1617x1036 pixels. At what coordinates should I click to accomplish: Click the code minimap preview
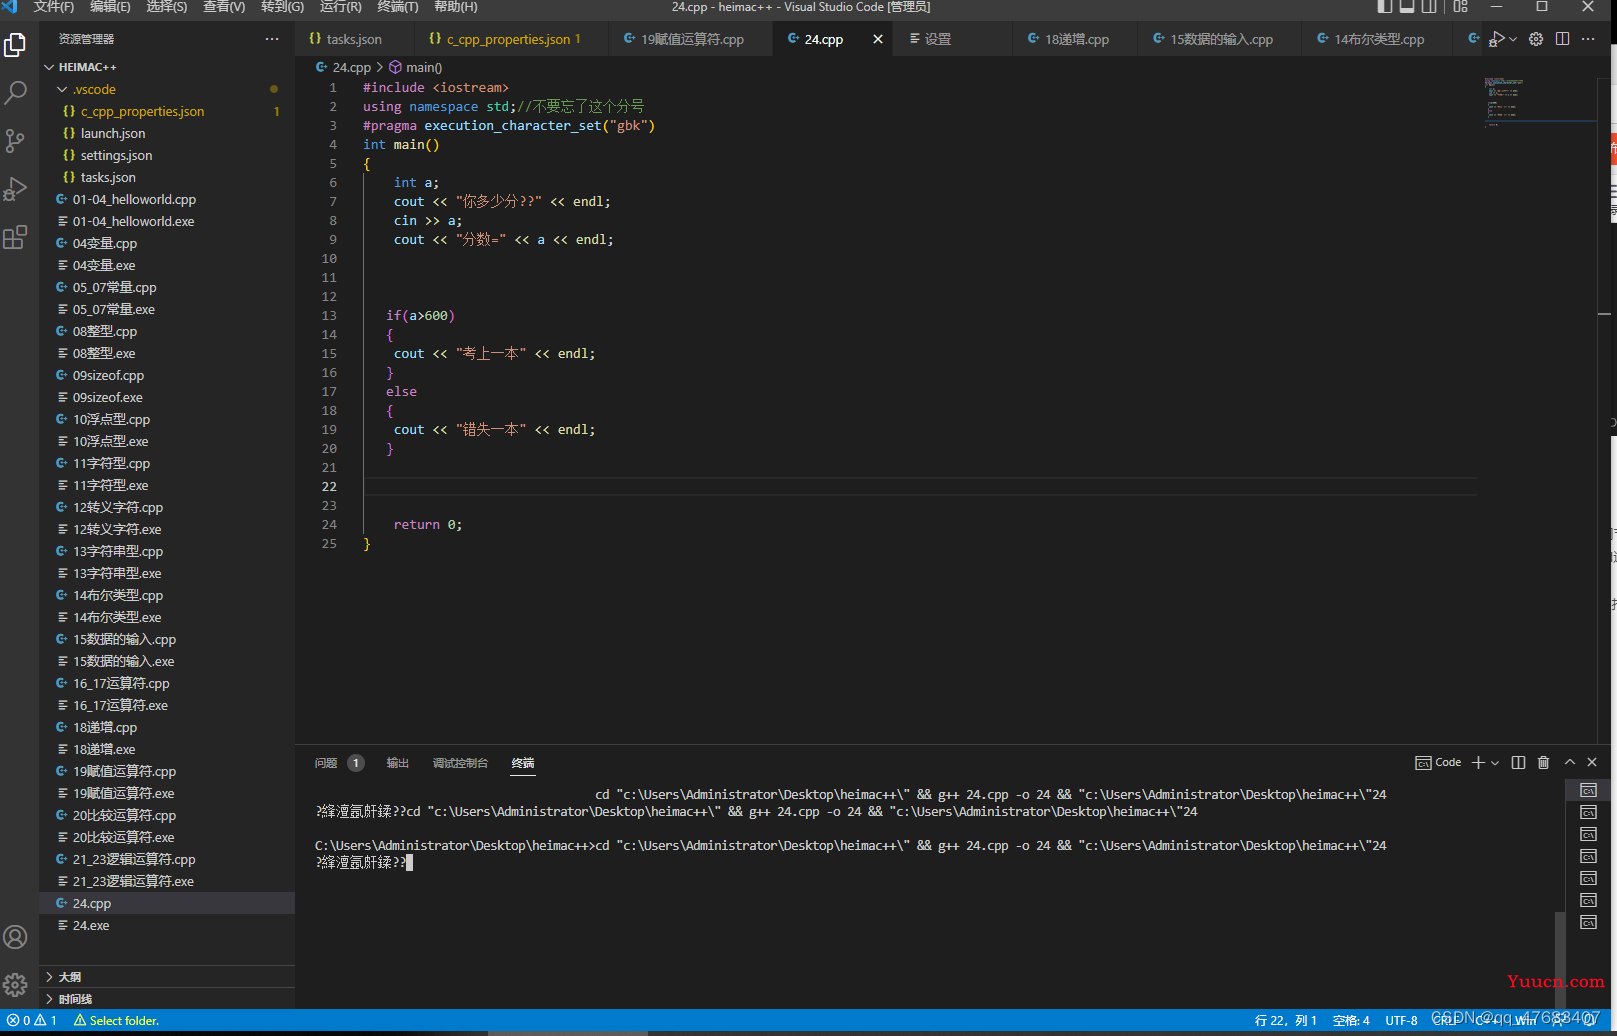click(x=1538, y=101)
